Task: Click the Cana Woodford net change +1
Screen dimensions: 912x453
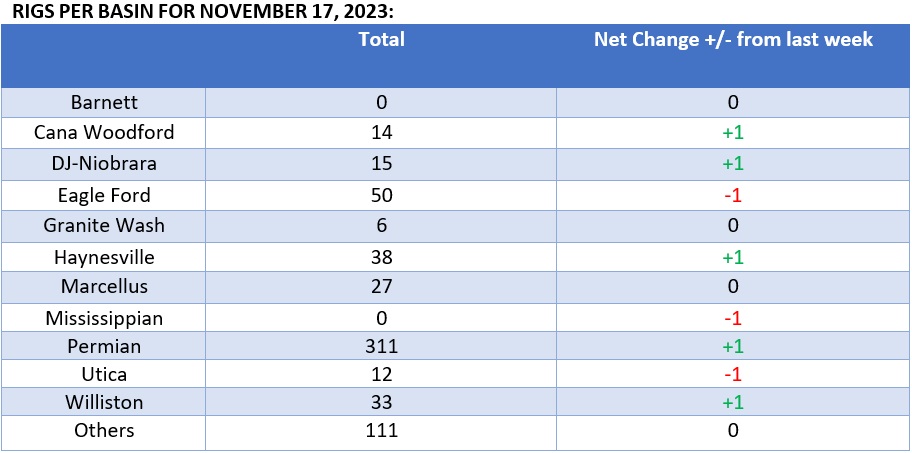Action: 733,133
